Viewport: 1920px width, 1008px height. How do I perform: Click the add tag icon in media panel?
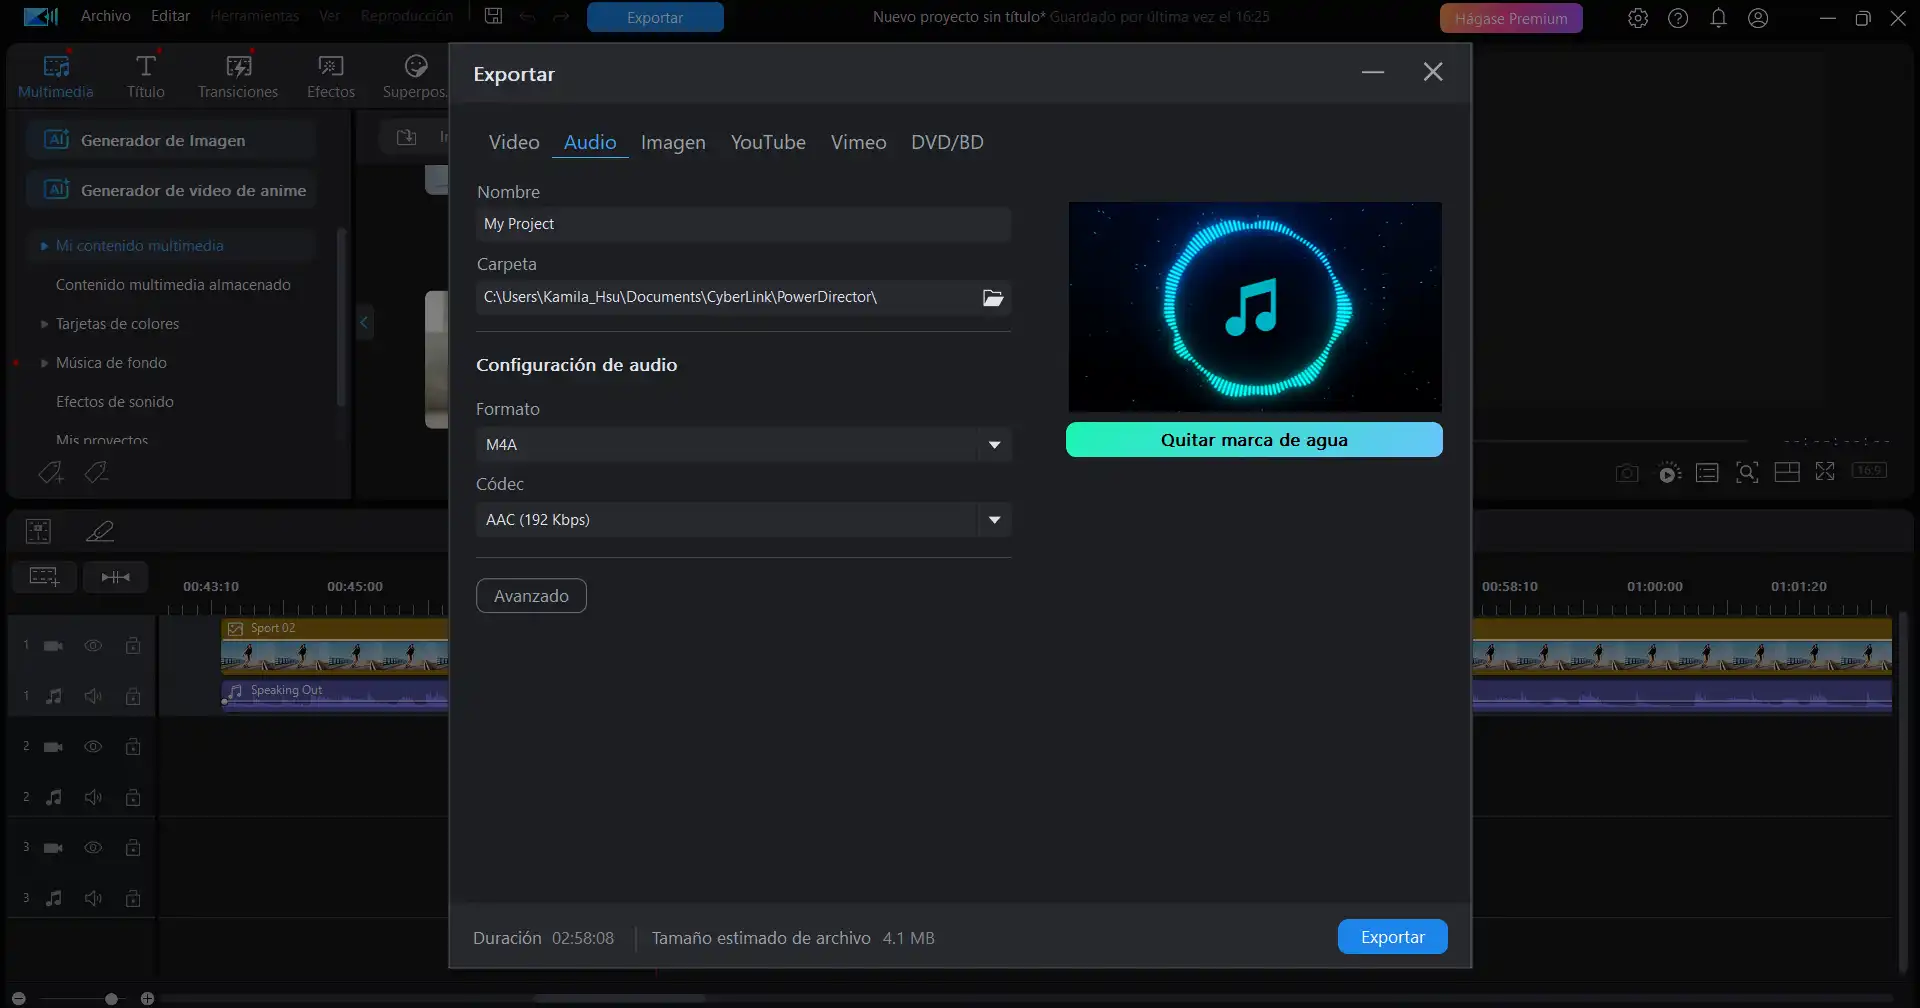[51, 472]
